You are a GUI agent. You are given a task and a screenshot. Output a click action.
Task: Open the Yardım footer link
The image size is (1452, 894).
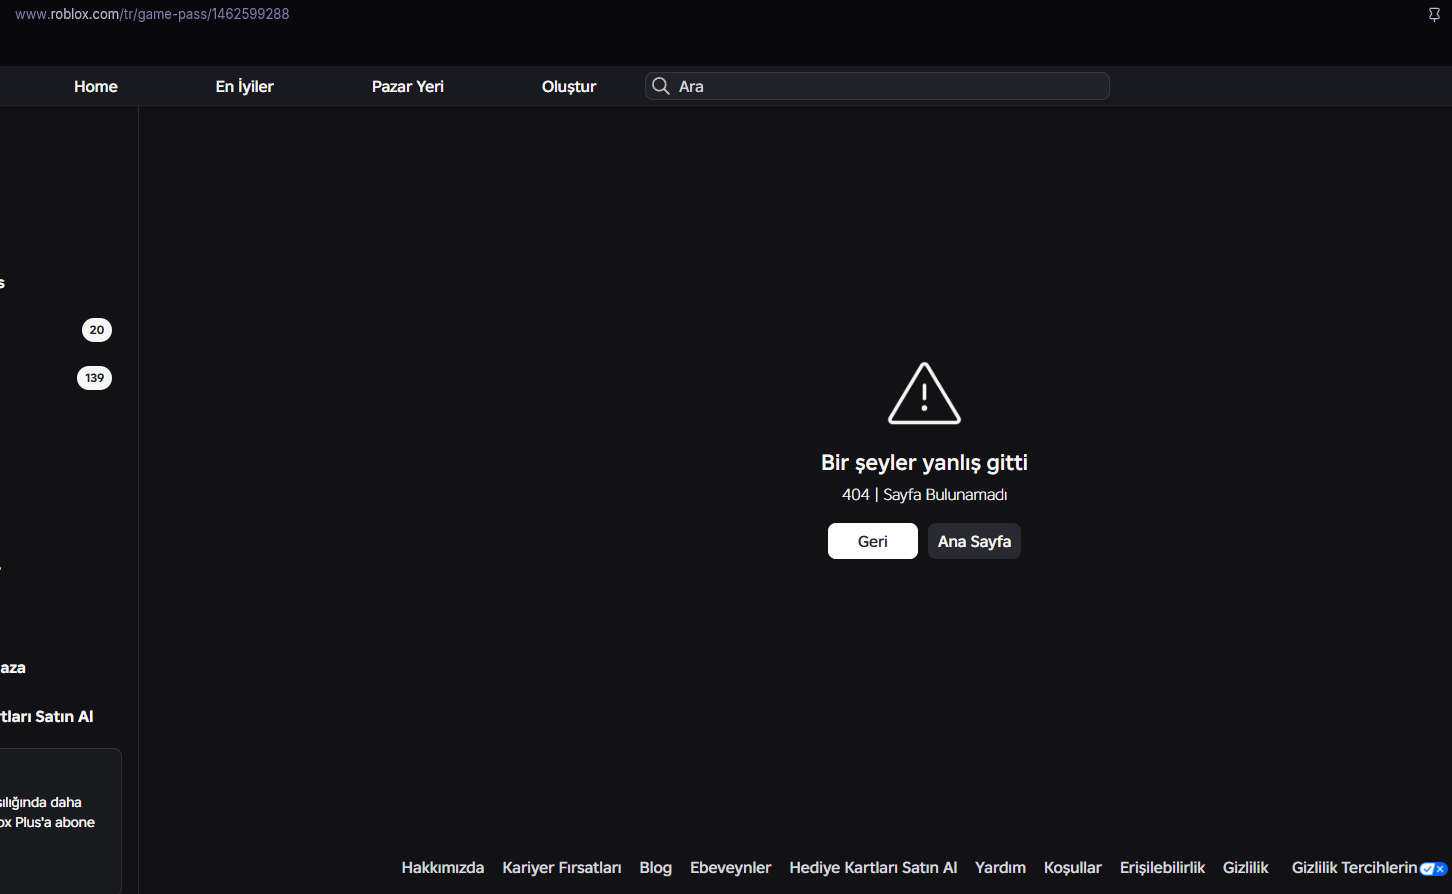click(1000, 868)
